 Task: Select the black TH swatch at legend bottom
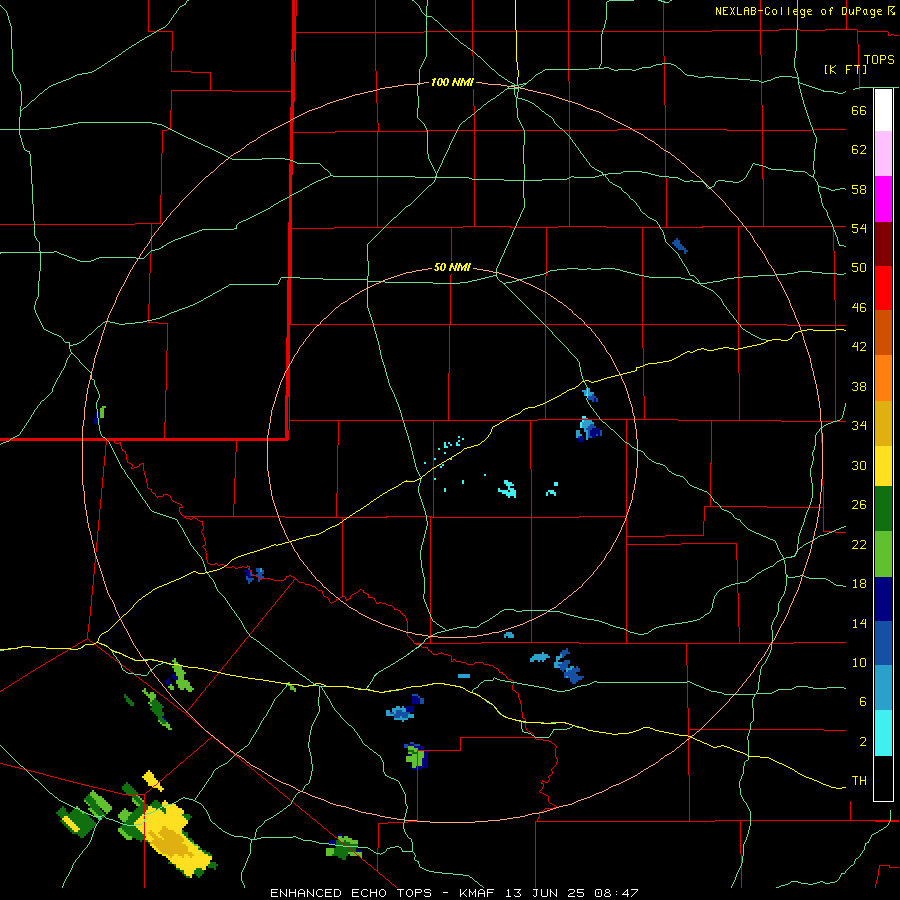[x=883, y=778]
